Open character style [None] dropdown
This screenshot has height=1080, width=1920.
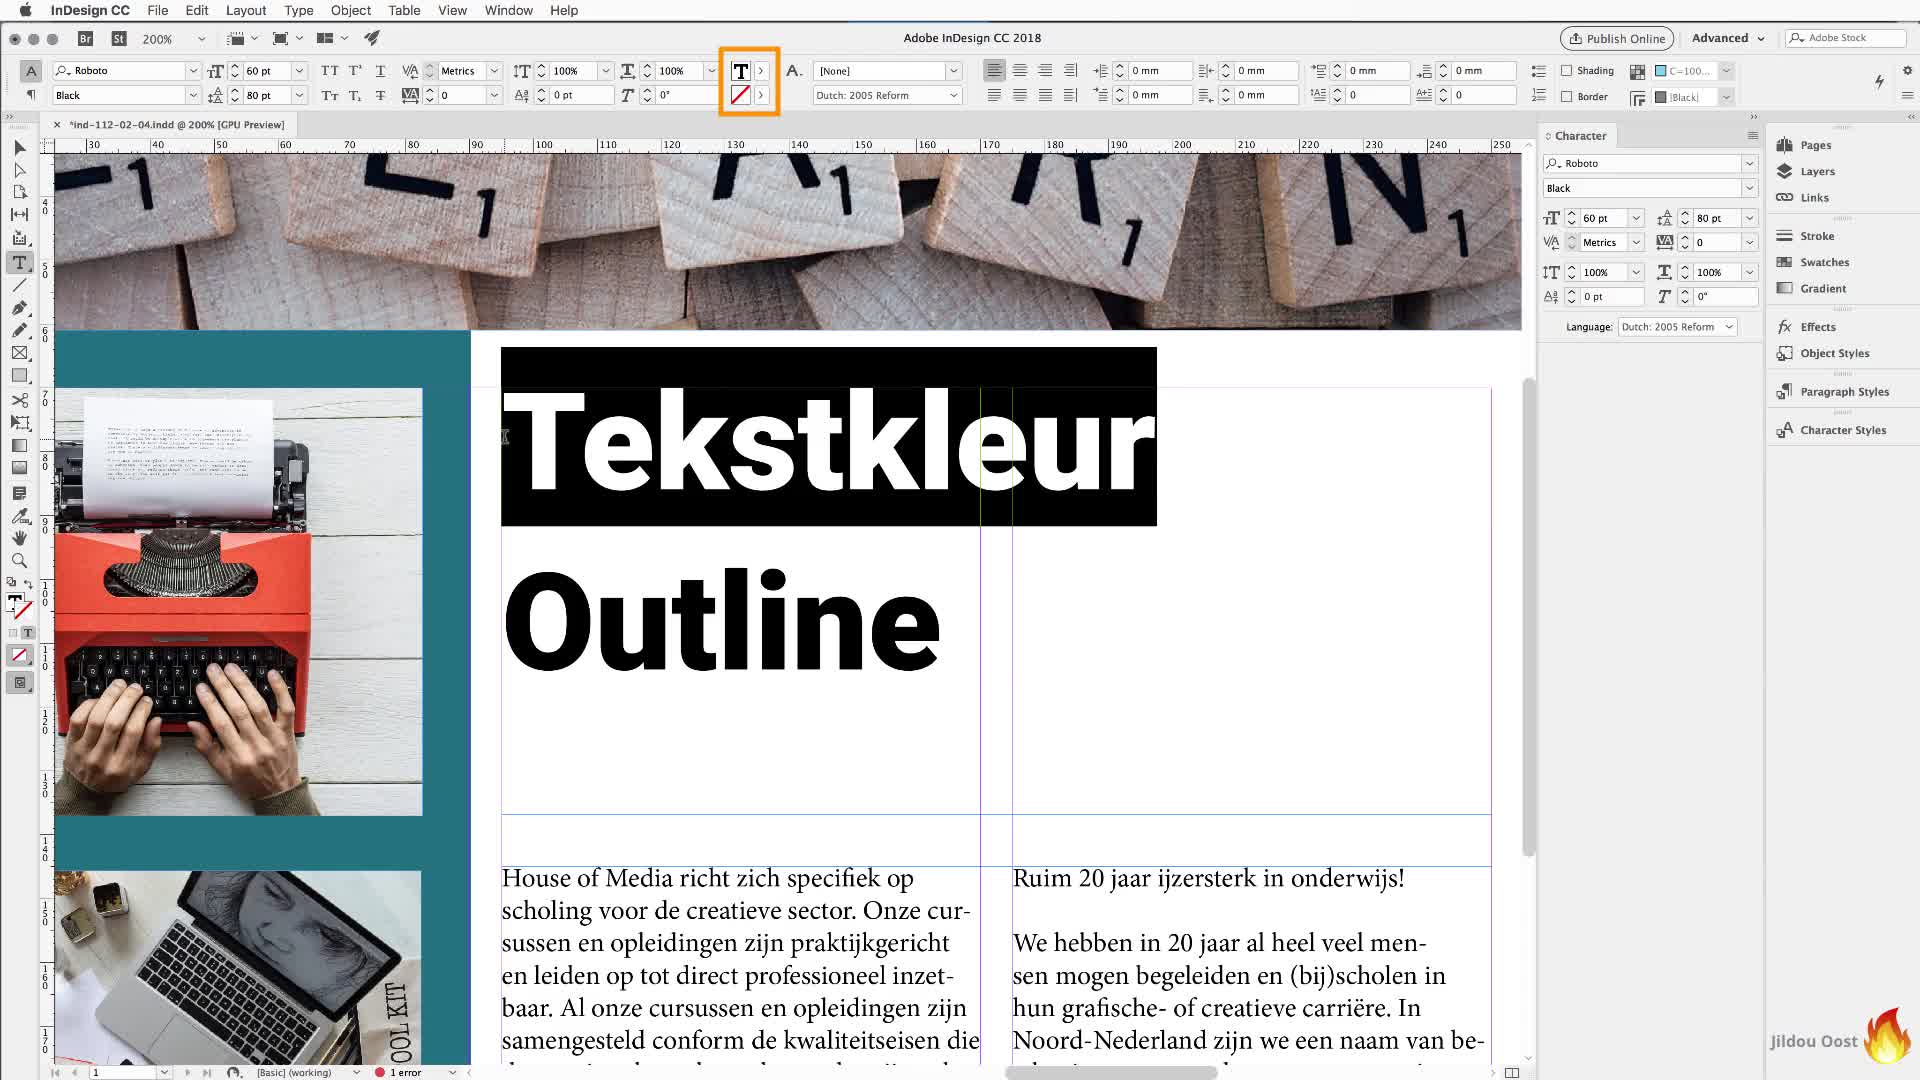point(953,71)
